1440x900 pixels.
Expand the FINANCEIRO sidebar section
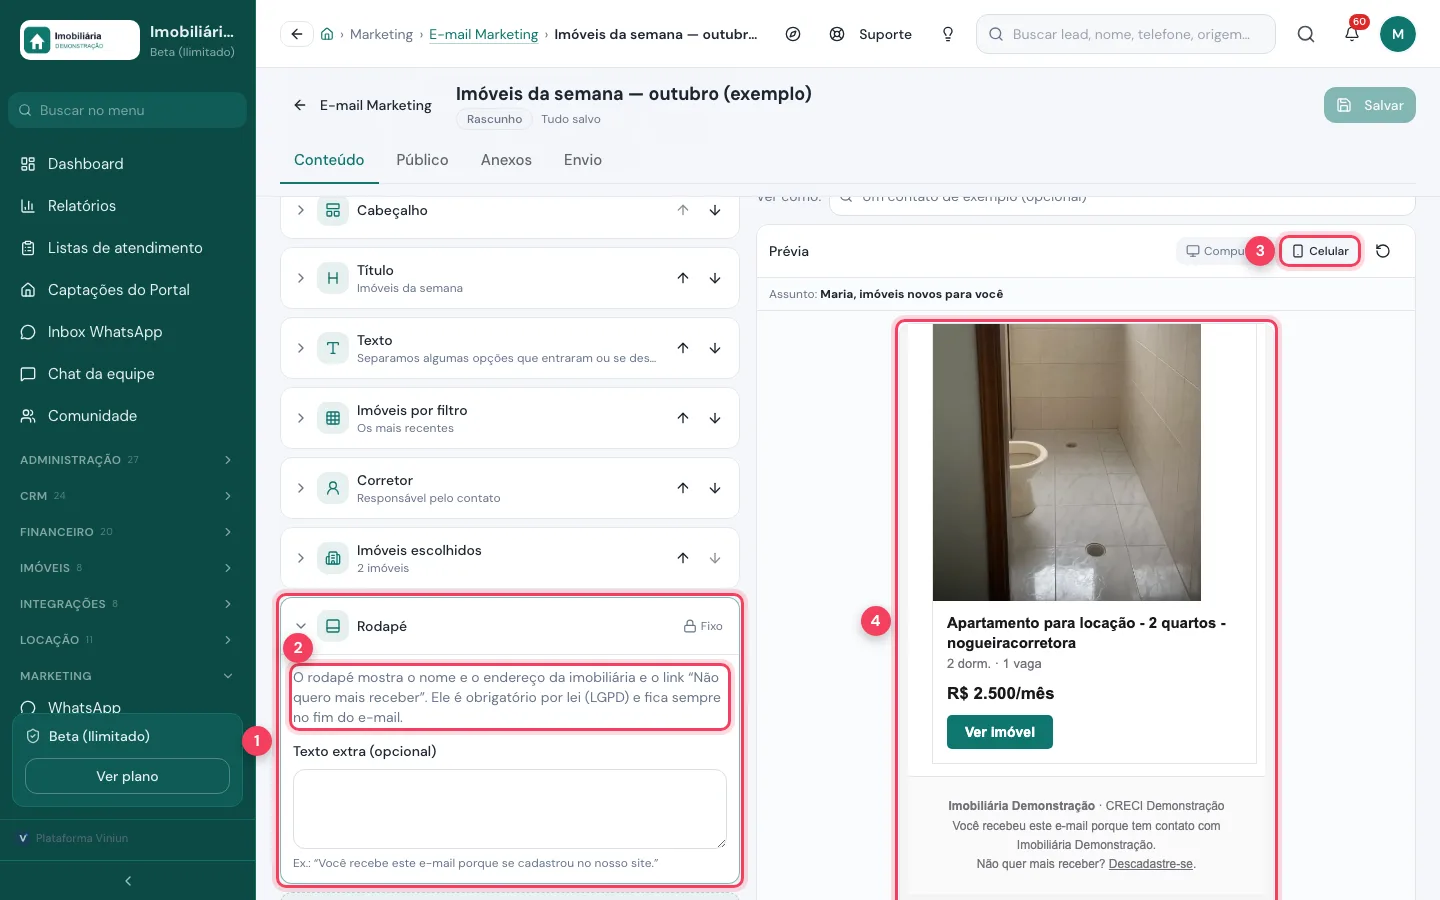(128, 532)
